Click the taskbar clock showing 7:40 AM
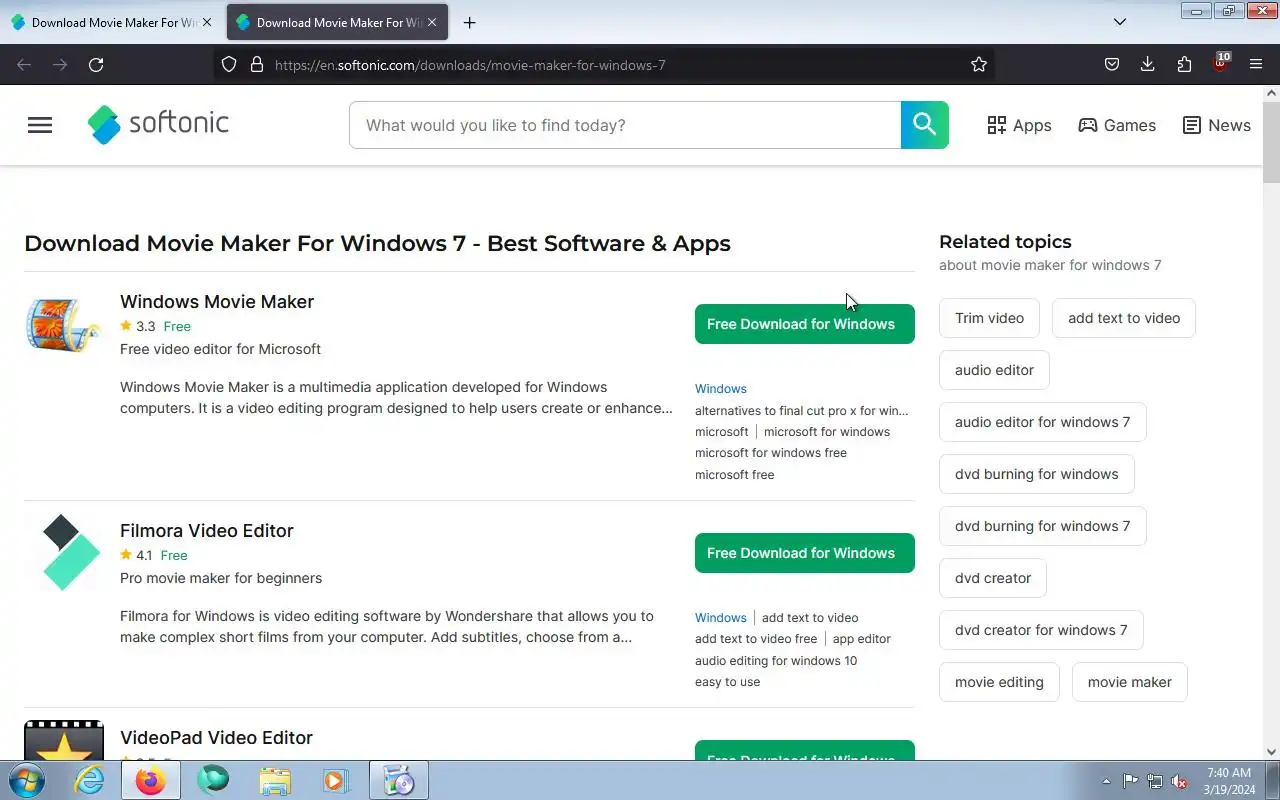Screen dimensions: 1280x800 1229,781
